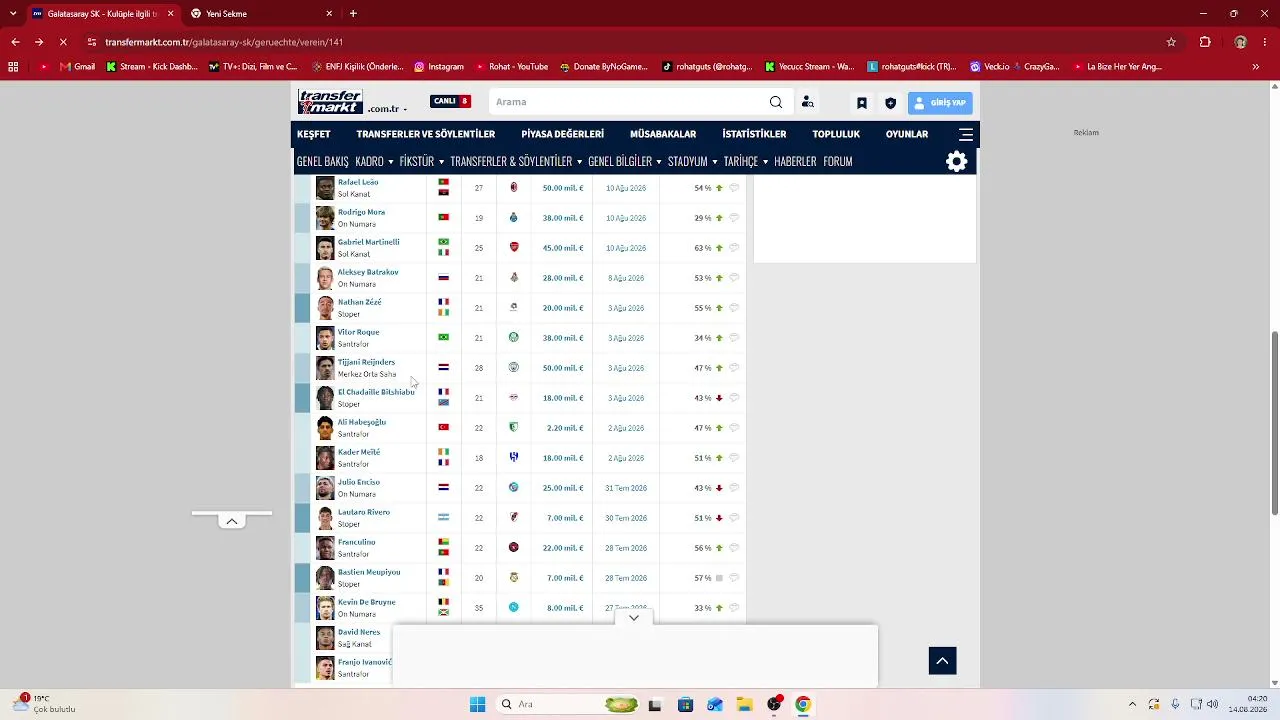
Task: Open the comment bubble in Vitor Roque's row
Action: point(734,338)
